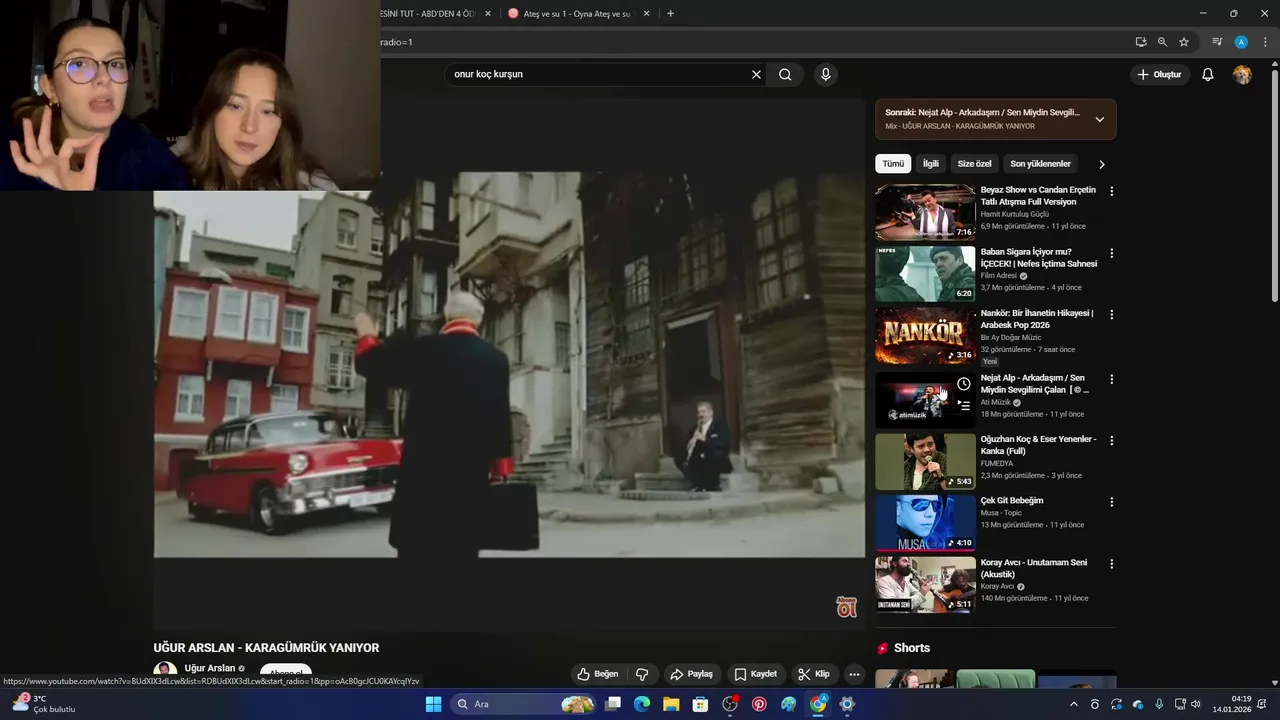Open more options for 'Unutamam Seni' video
The height and width of the screenshot is (720, 1280).
(x=1111, y=563)
